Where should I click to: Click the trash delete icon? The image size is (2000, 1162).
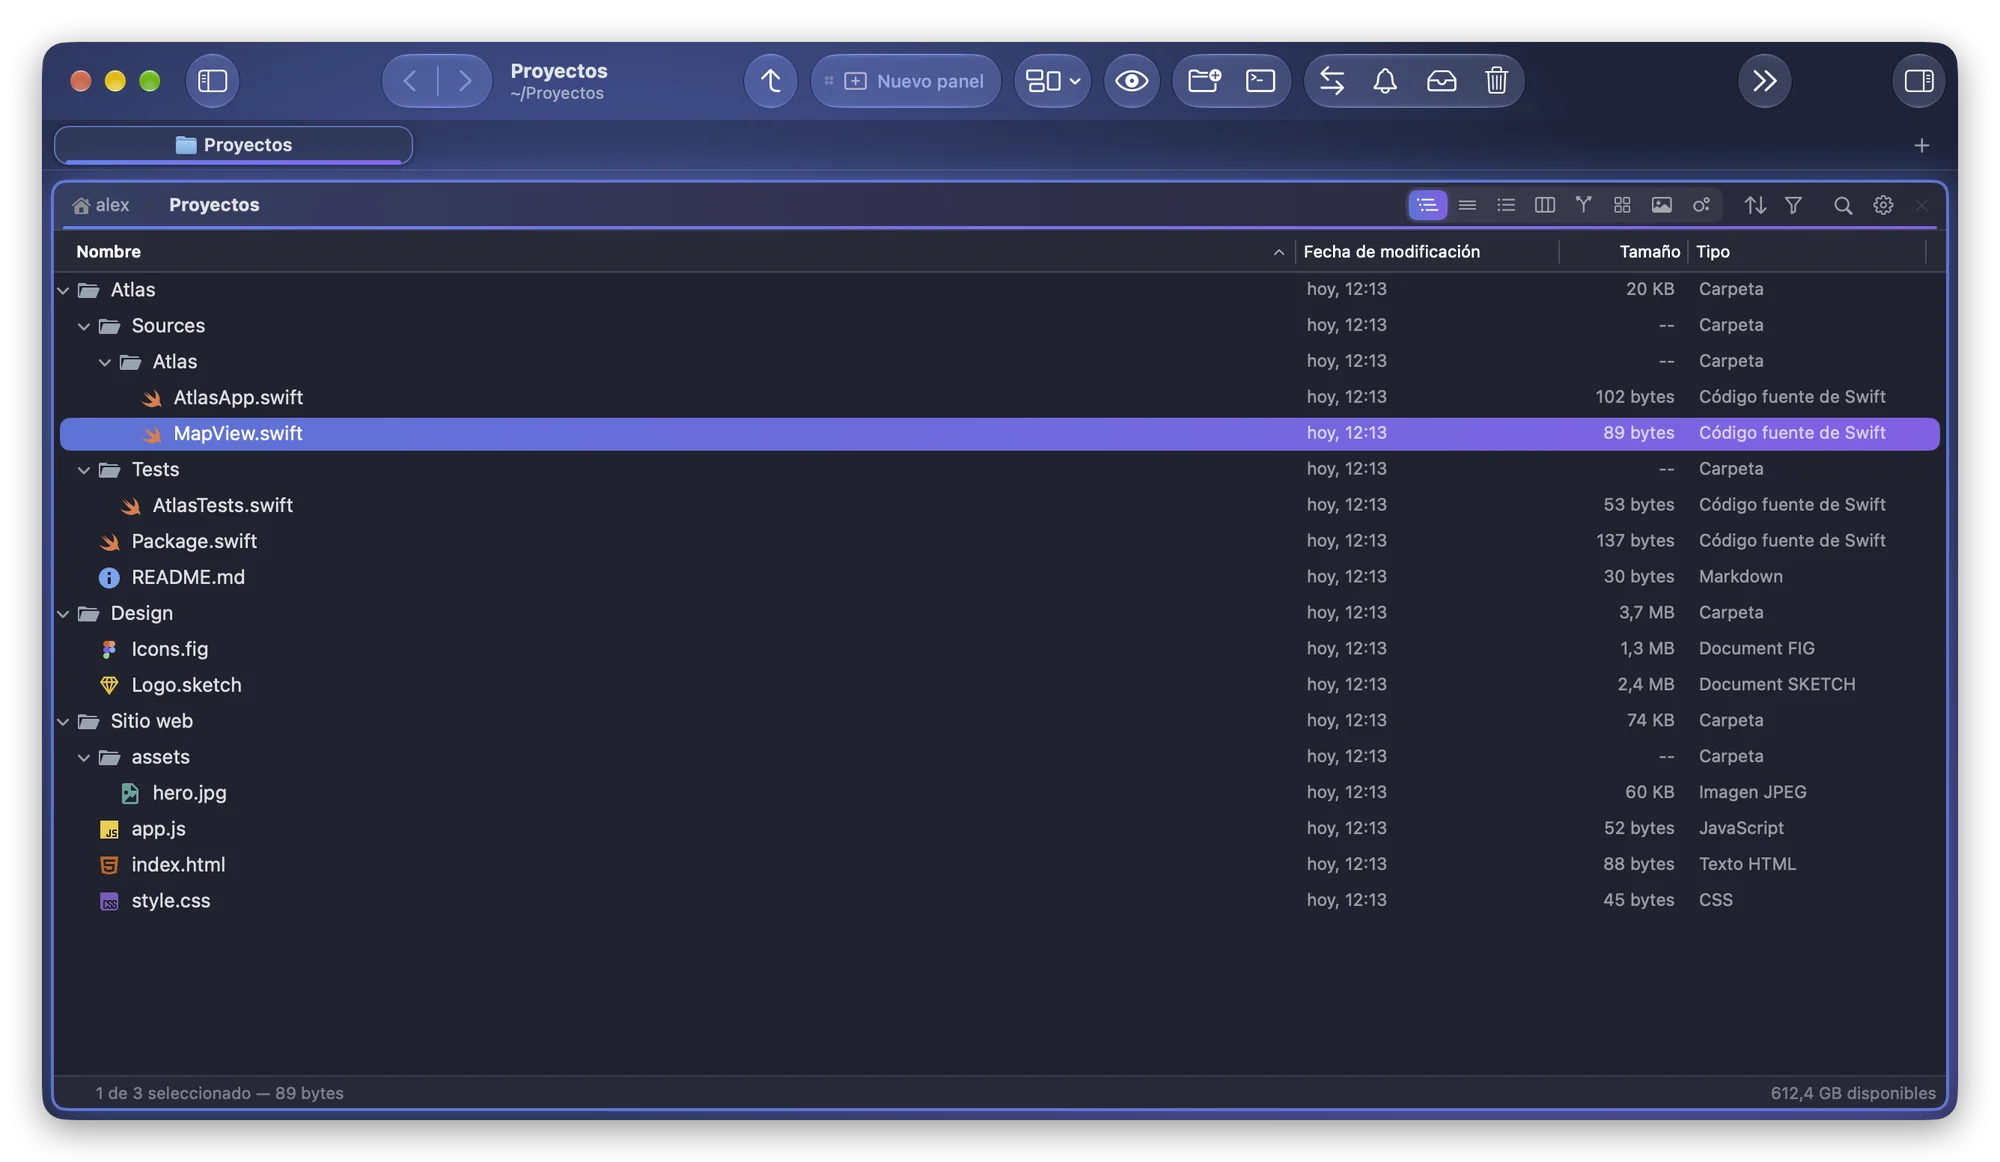click(1496, 81)
